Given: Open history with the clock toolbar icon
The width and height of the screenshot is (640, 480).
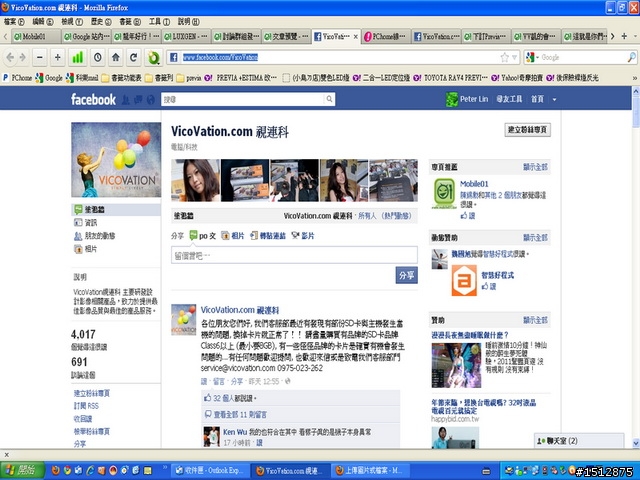Looking at the screenshot, I should (x=98, y=58).
